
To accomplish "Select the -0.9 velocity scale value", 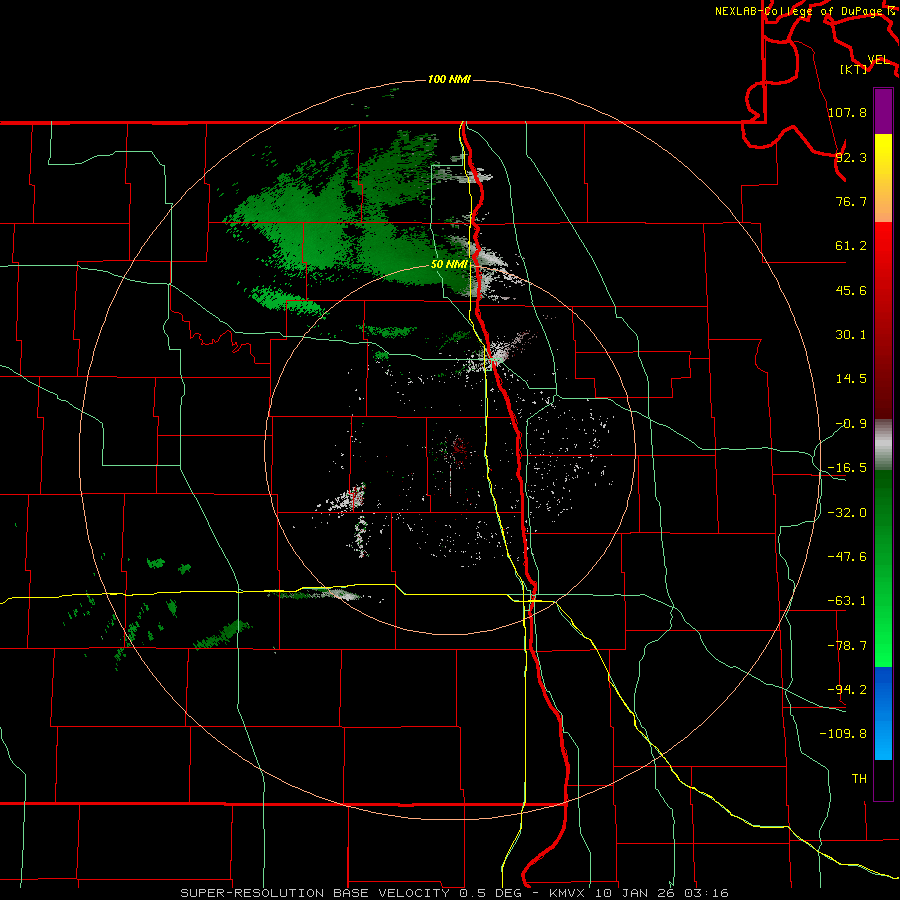I will coord(851,424).
